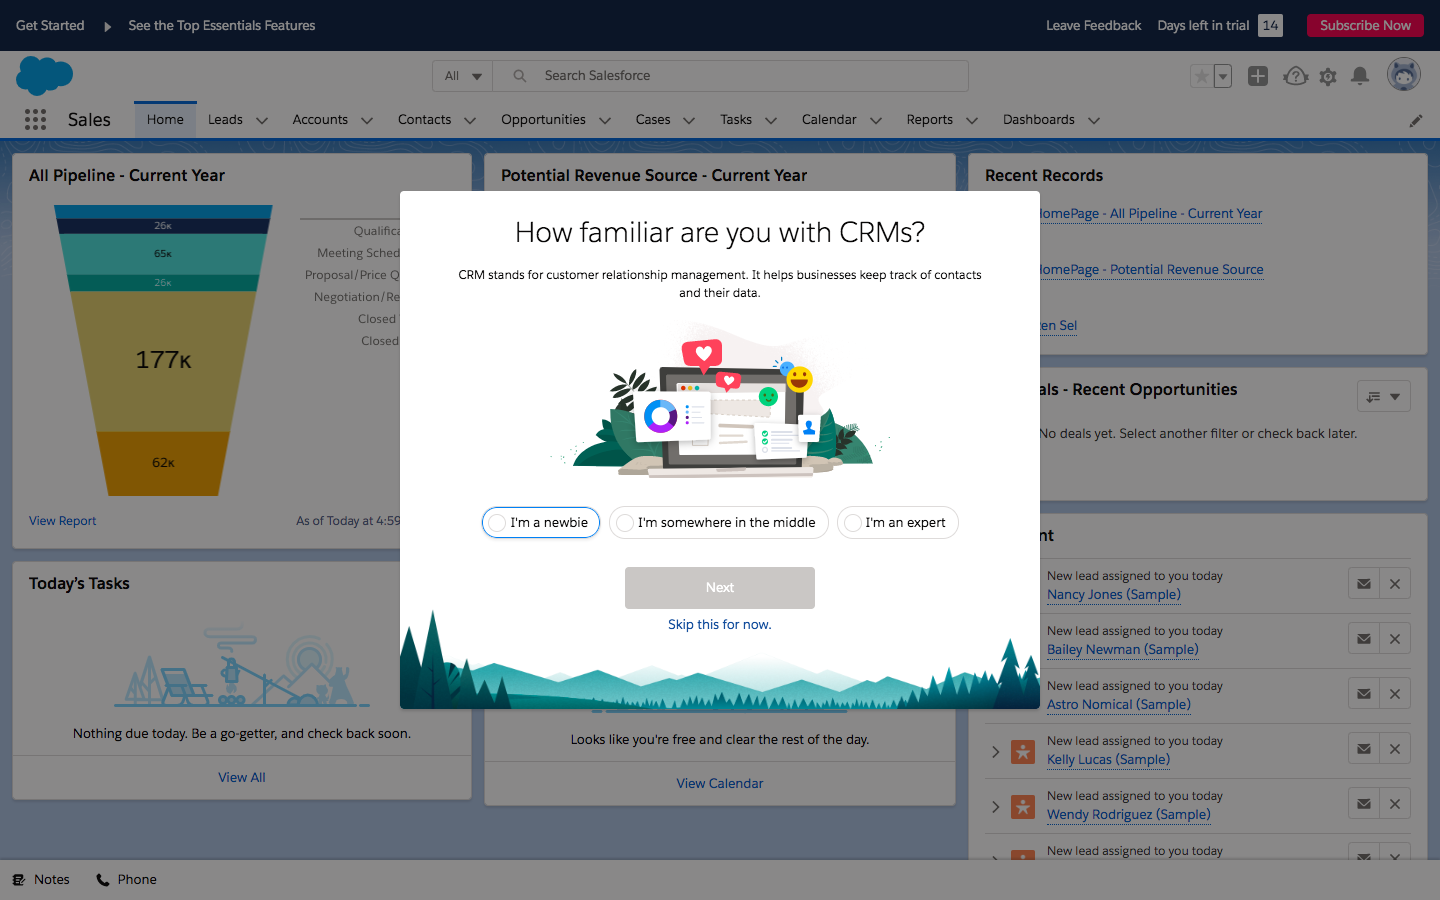Click the favorites star icon
The height and width of the screenshot is (900, 1440).
click(x=1202, y=76)
